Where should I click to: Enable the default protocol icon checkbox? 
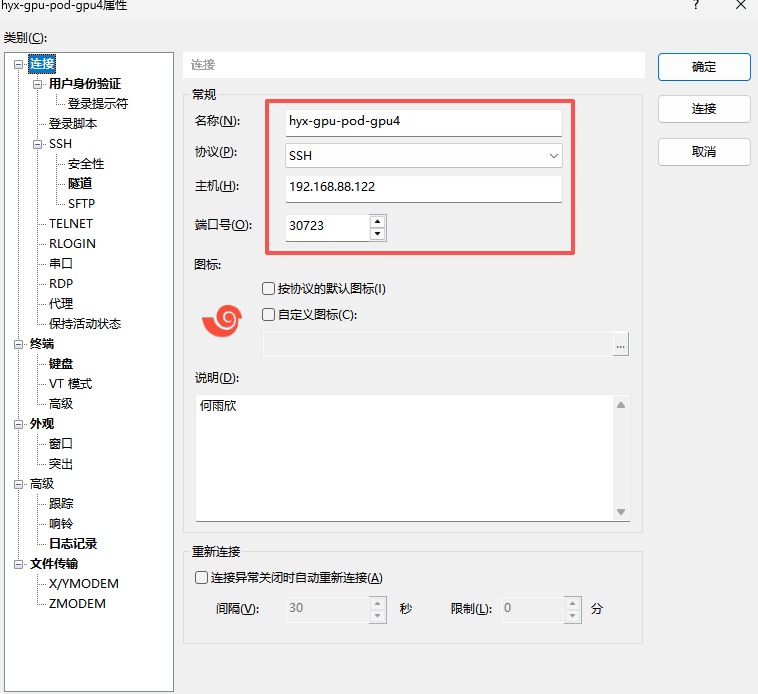coord(268,289)
